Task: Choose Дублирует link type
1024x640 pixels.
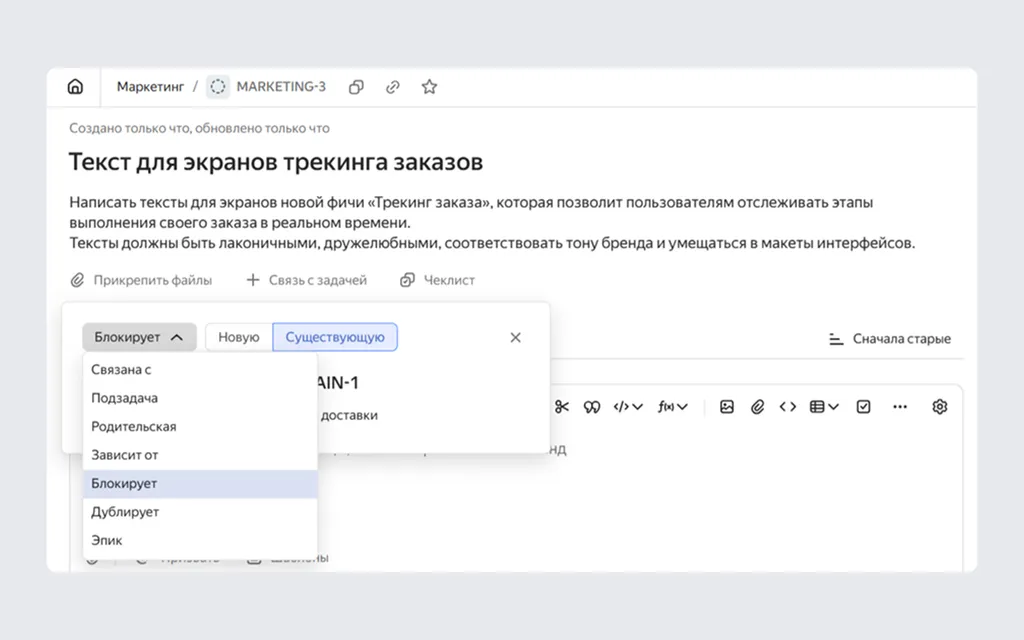Action: 200,512
